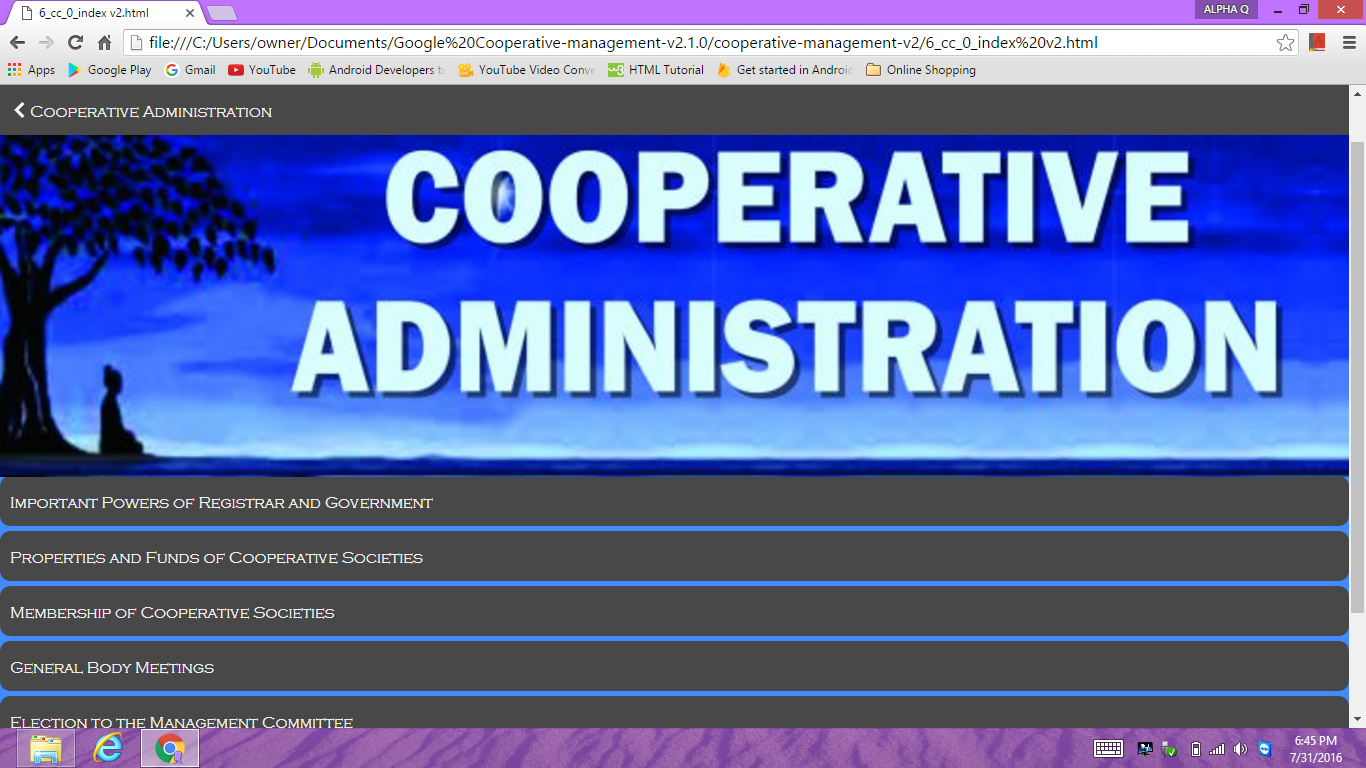Screen dimensions: 1366x768
Task: Open the Gmail bookmark
Action: tap(189, 70)
